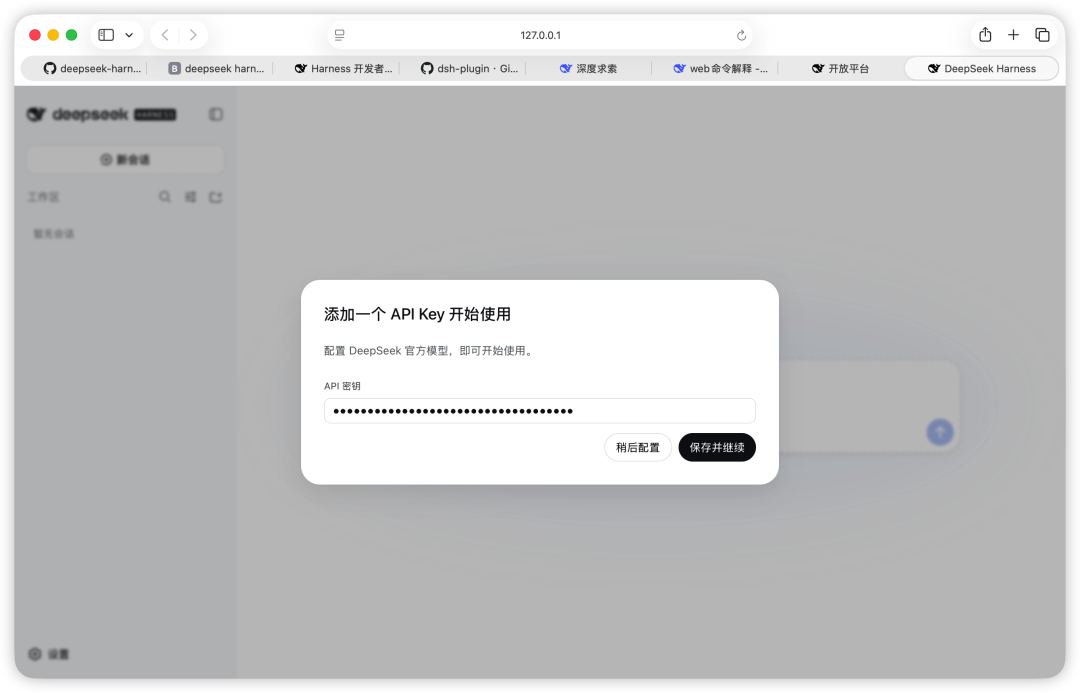Click the API 密钥 password input field

click(x=540, y=411)
